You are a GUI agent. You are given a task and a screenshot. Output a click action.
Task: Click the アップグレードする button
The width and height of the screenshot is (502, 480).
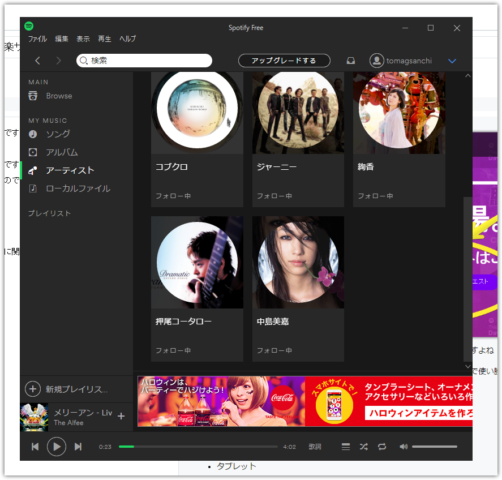(x=284, y=61)
